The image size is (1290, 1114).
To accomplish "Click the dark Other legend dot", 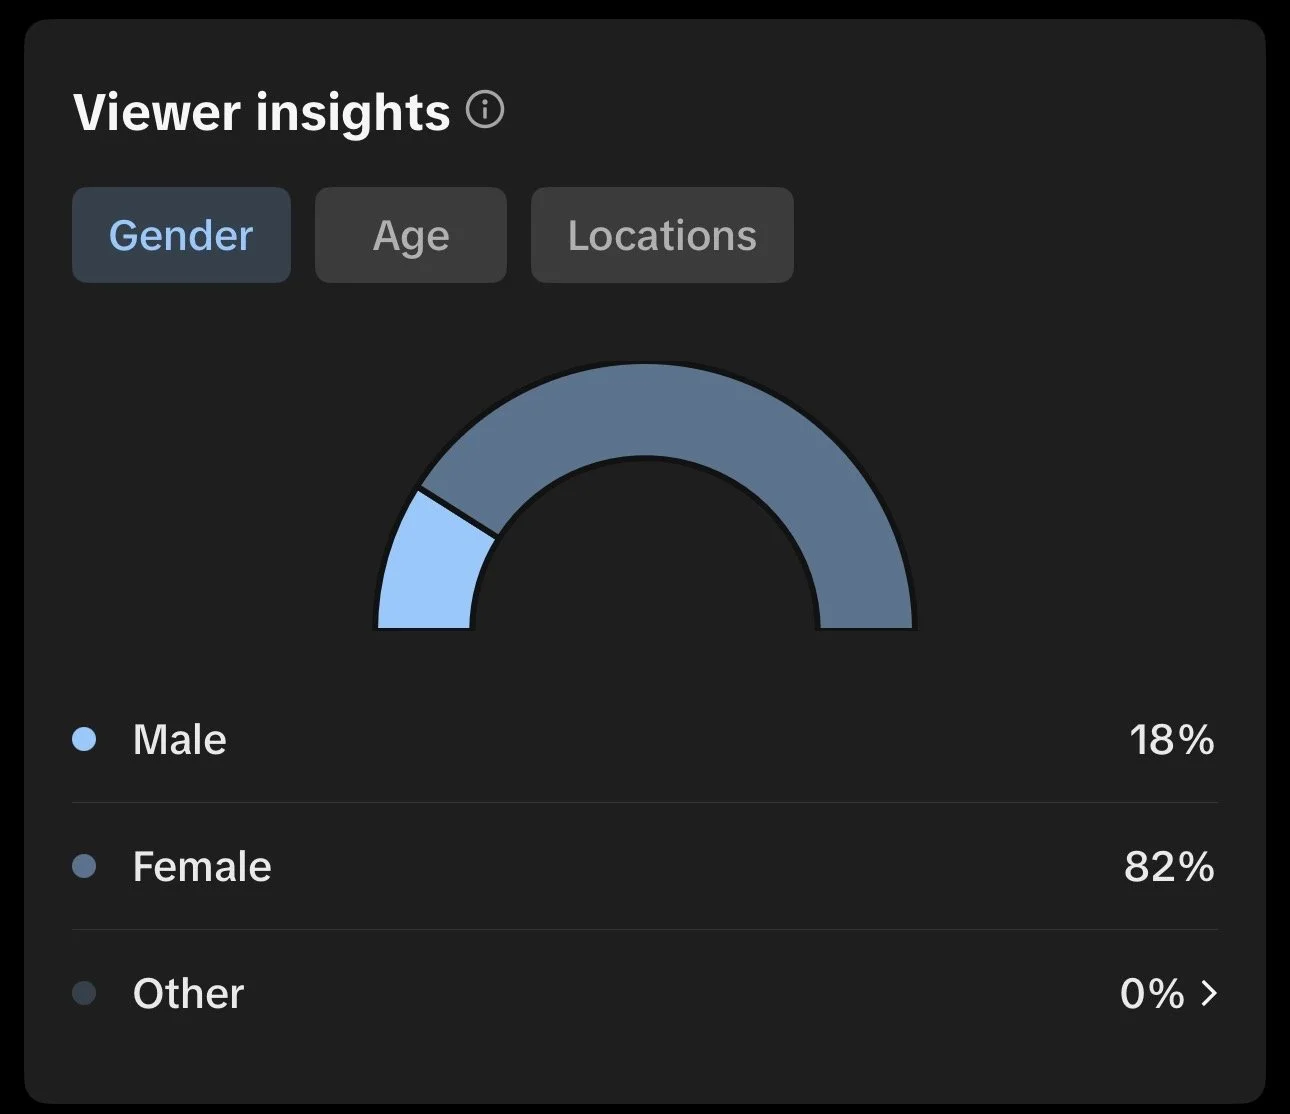I will (x=84, y=993).
